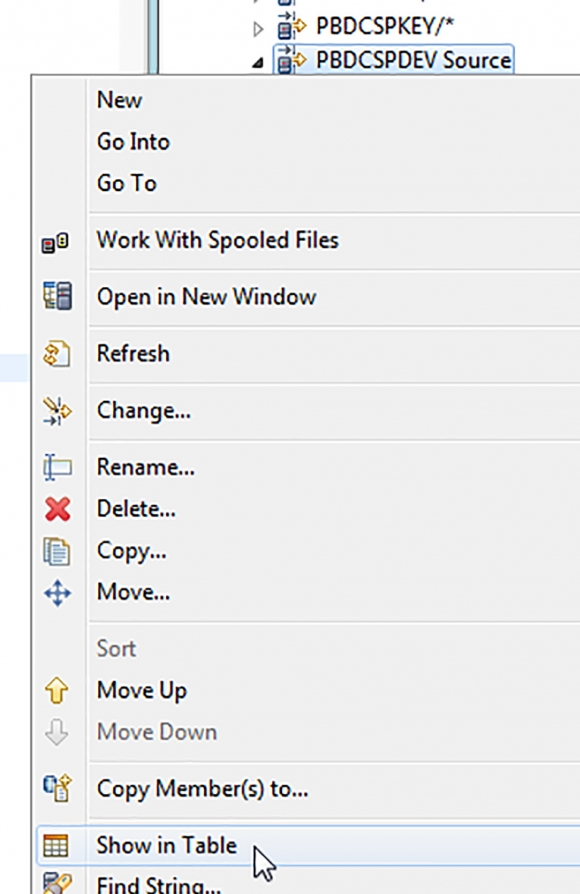Image resolution: width=580 pixels, height=894 pixels.
Task: Select the PBDCSPDEV Source filter item
Action: (413, 60)
